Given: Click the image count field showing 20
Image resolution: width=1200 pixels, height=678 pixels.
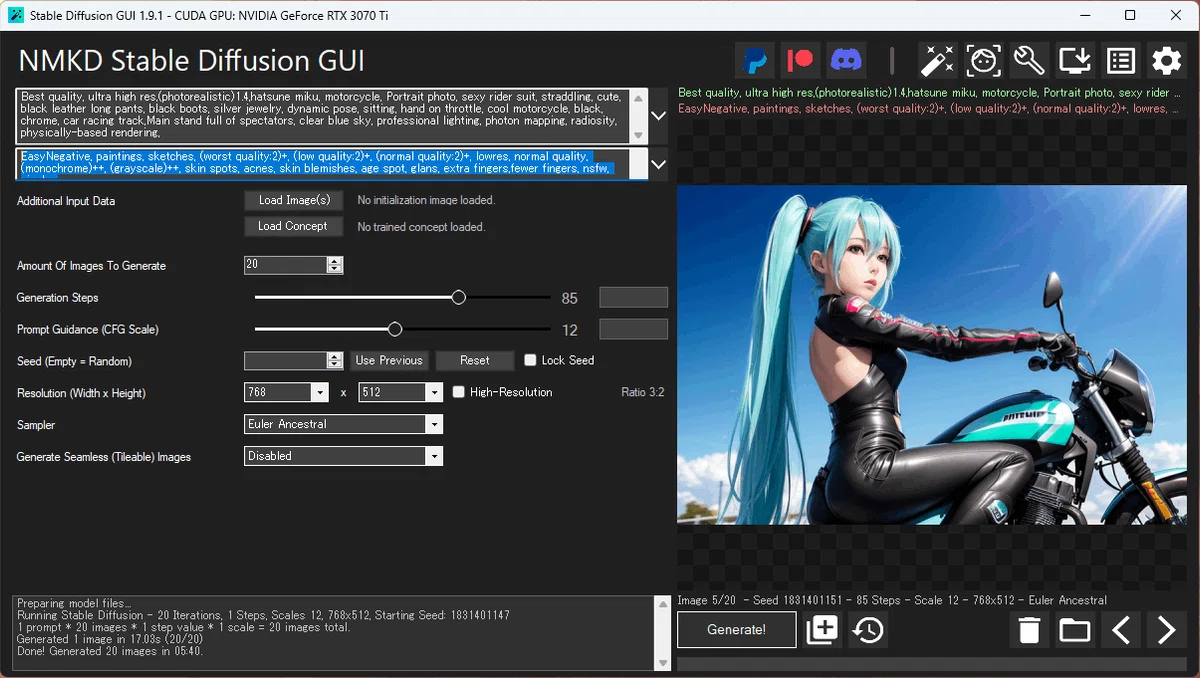Looking at the screenshot, I should (286, 265).
